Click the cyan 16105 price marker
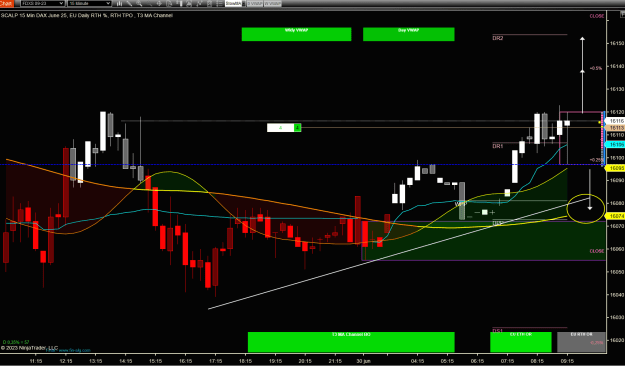Viewport: 625px width, 366px height. [x=615, y=144]
